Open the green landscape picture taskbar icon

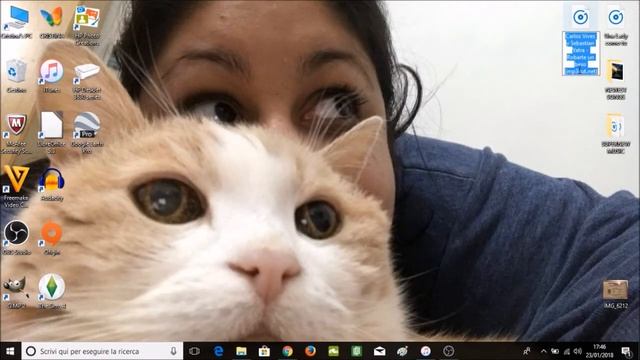(x=333, y=351)
